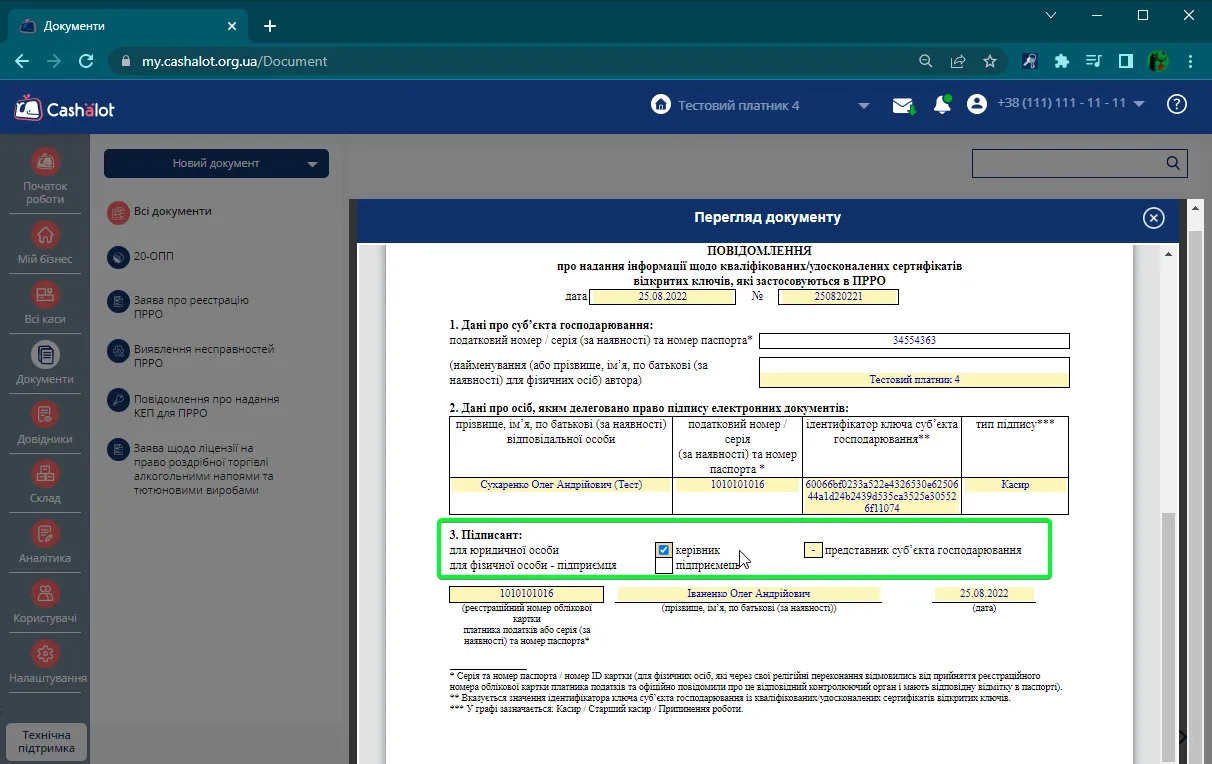Select 20-ОПП document type
1212x764 pixels.
[x=141, y=257]
